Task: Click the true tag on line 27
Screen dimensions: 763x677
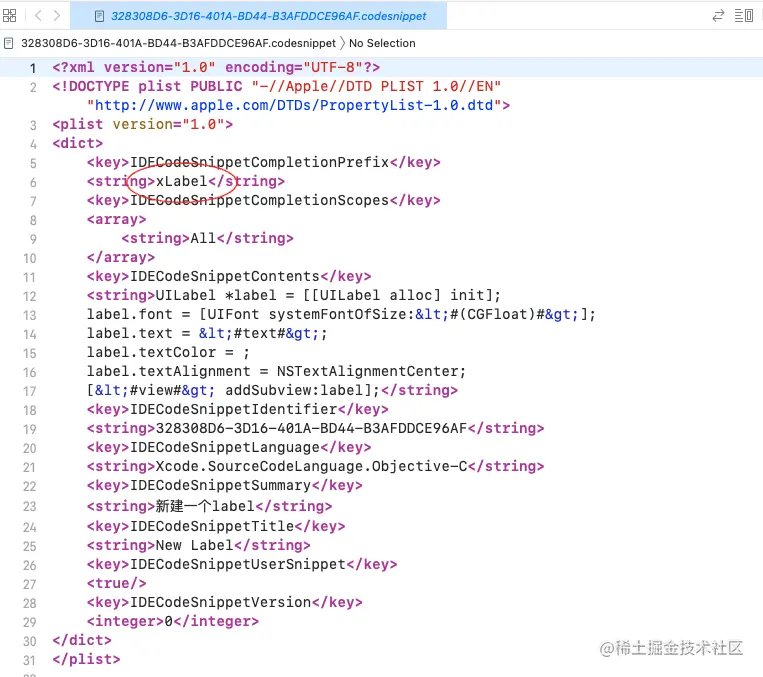Action: point(116,583)
